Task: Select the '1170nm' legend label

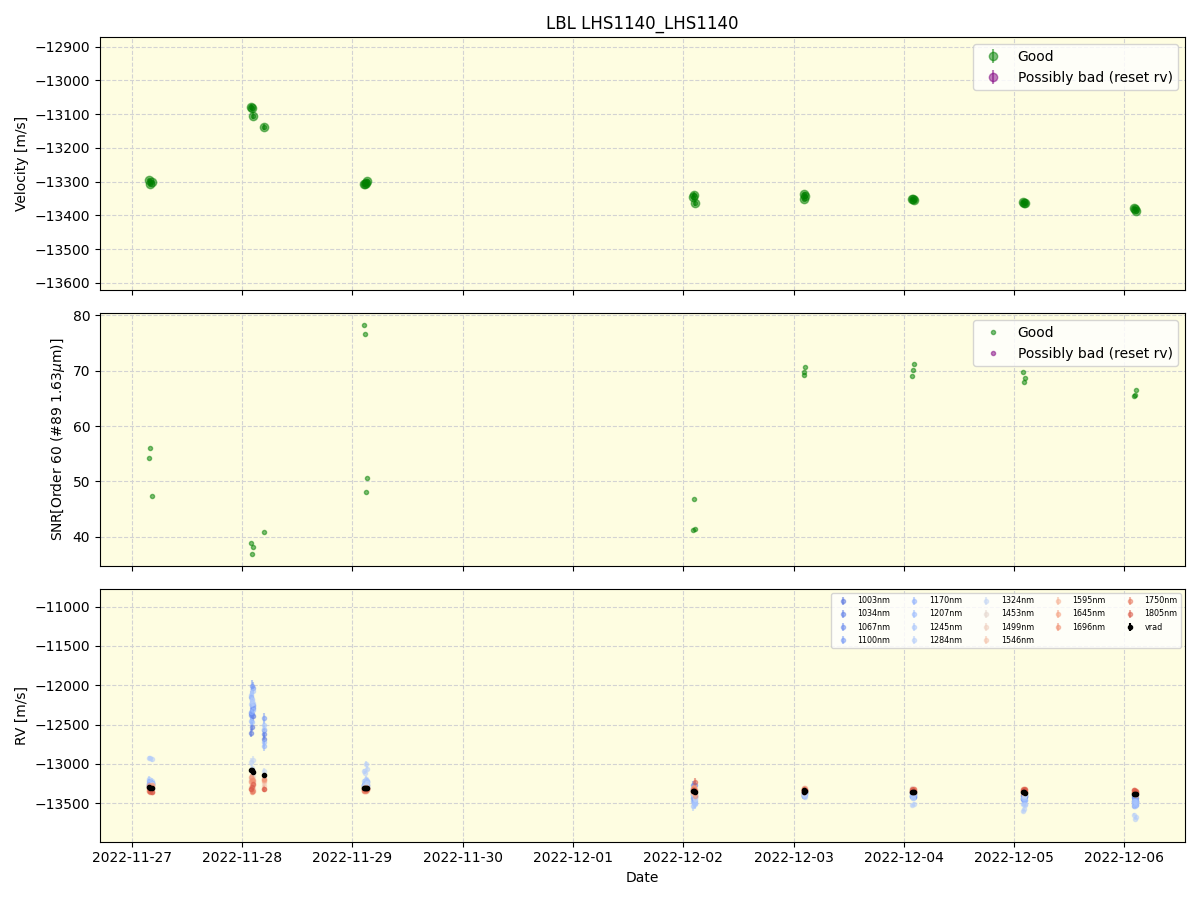Action: point(946,600)
